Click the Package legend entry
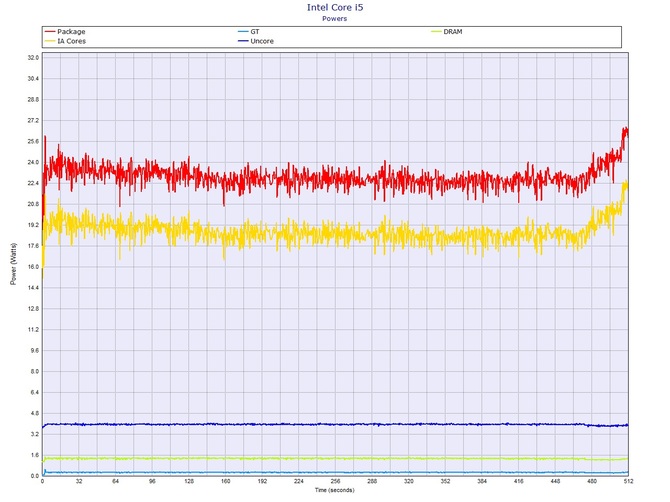 [x=65, y=32]
